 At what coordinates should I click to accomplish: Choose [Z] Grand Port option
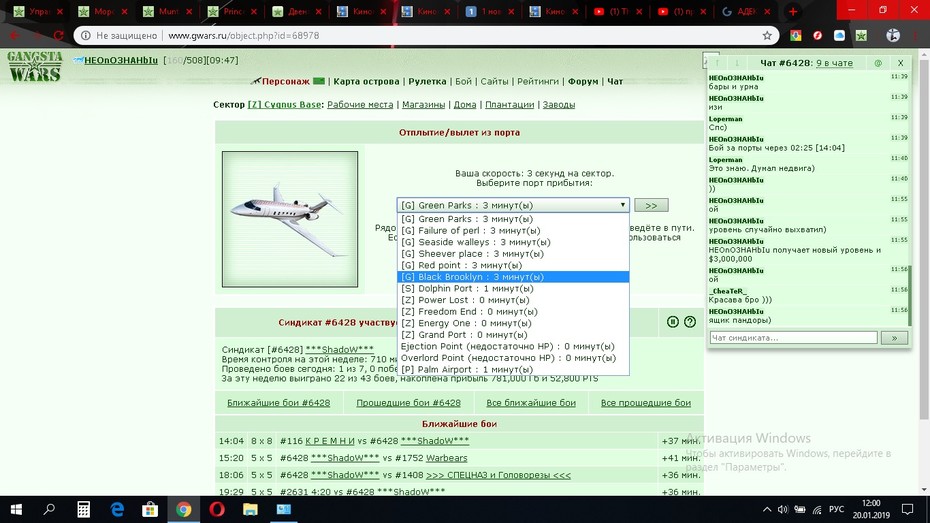pyautogui.click(x=513, y=334)
